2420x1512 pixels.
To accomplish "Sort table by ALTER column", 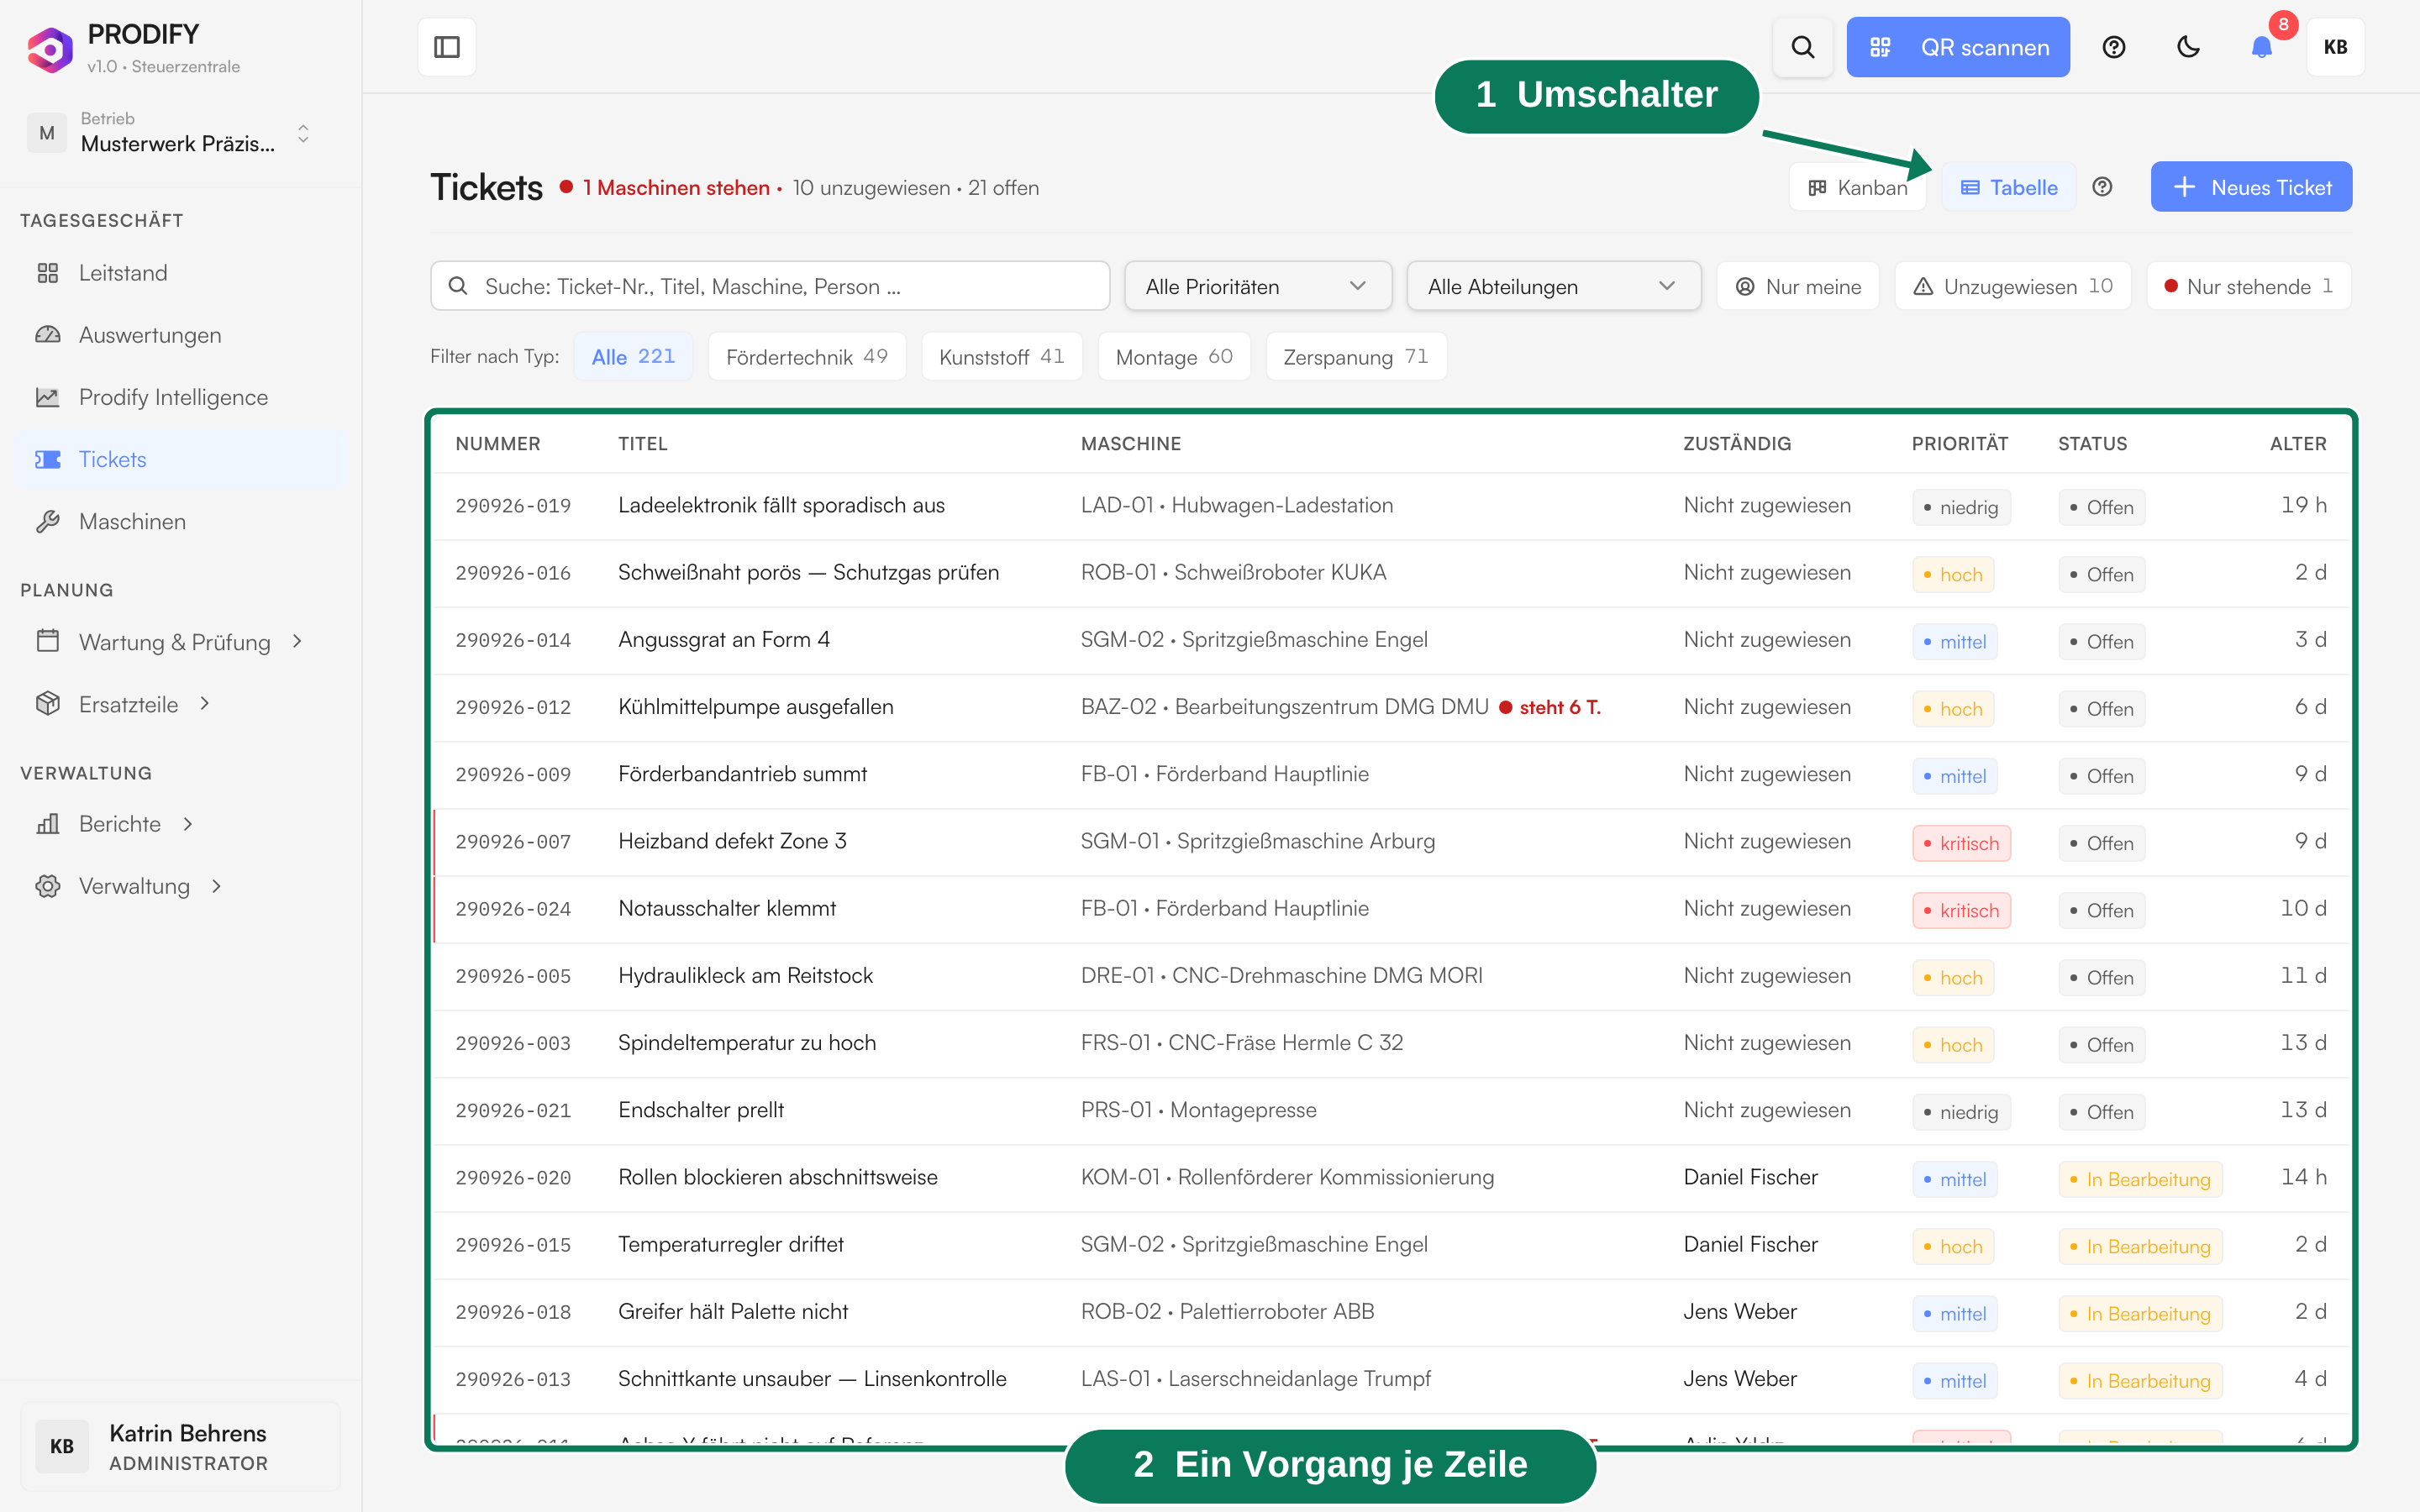I will [2297, 443].
